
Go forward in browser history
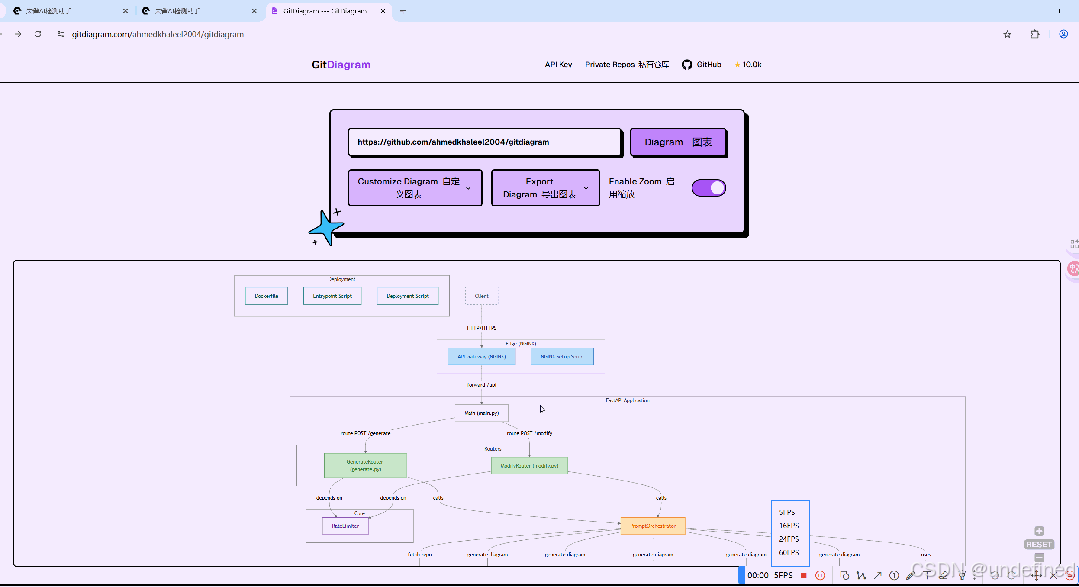pyautogui.click(x=18, y=34)
